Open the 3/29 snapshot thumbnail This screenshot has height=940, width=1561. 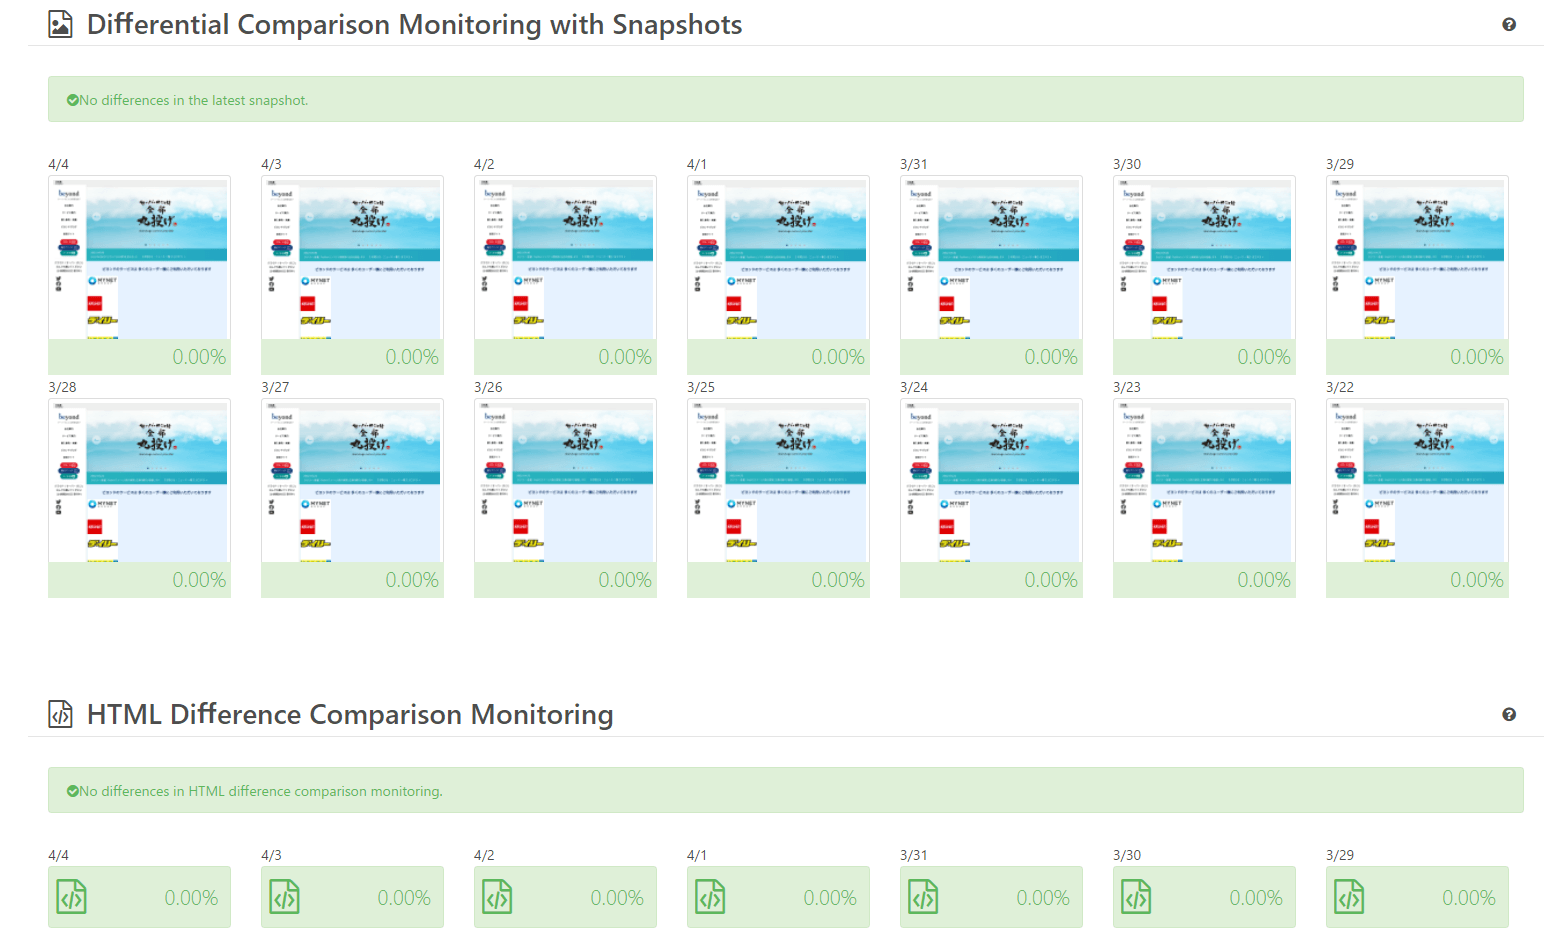tap(1417, 259)
